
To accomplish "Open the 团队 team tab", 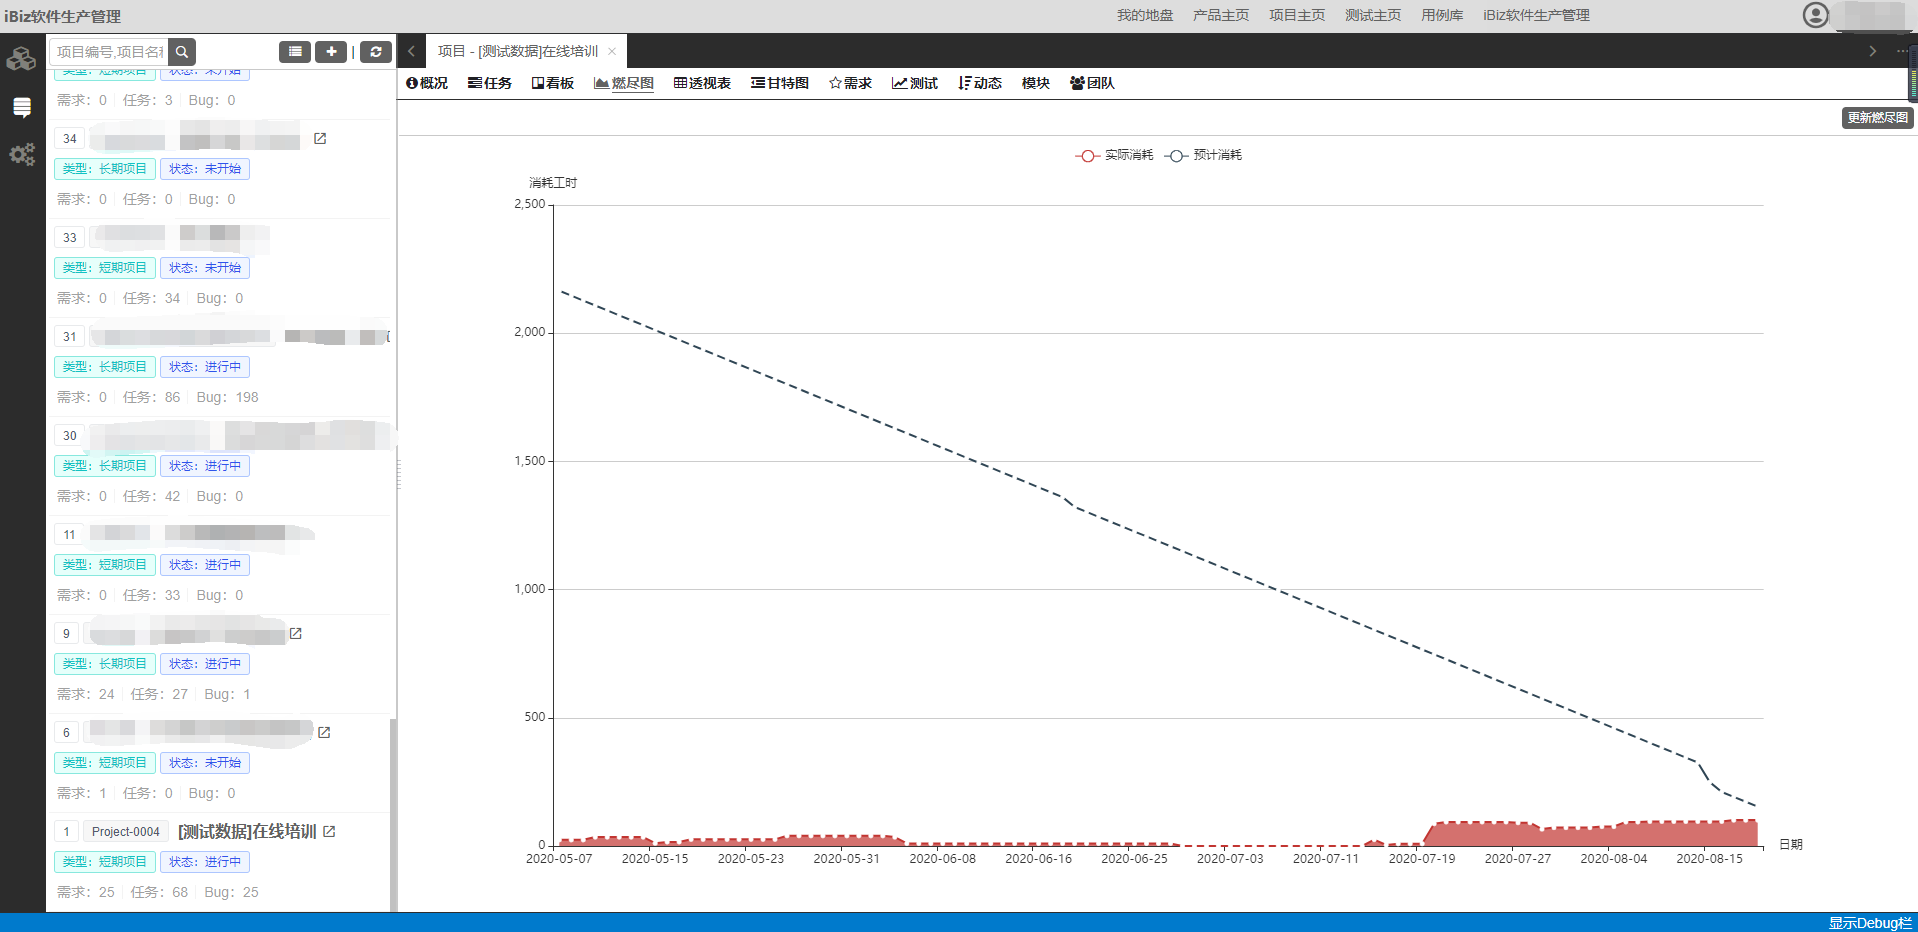I will tap(1092, 83).
